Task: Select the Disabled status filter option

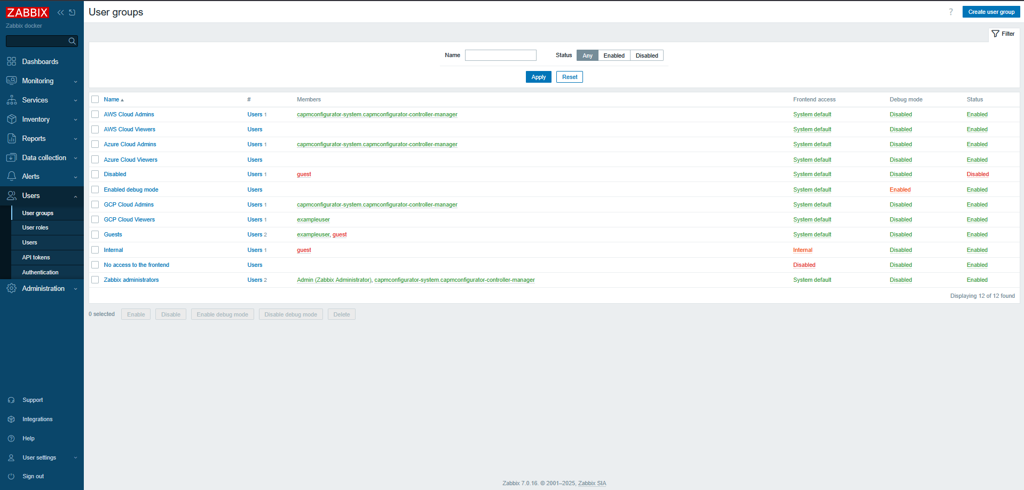Action: tap(647, 56)
